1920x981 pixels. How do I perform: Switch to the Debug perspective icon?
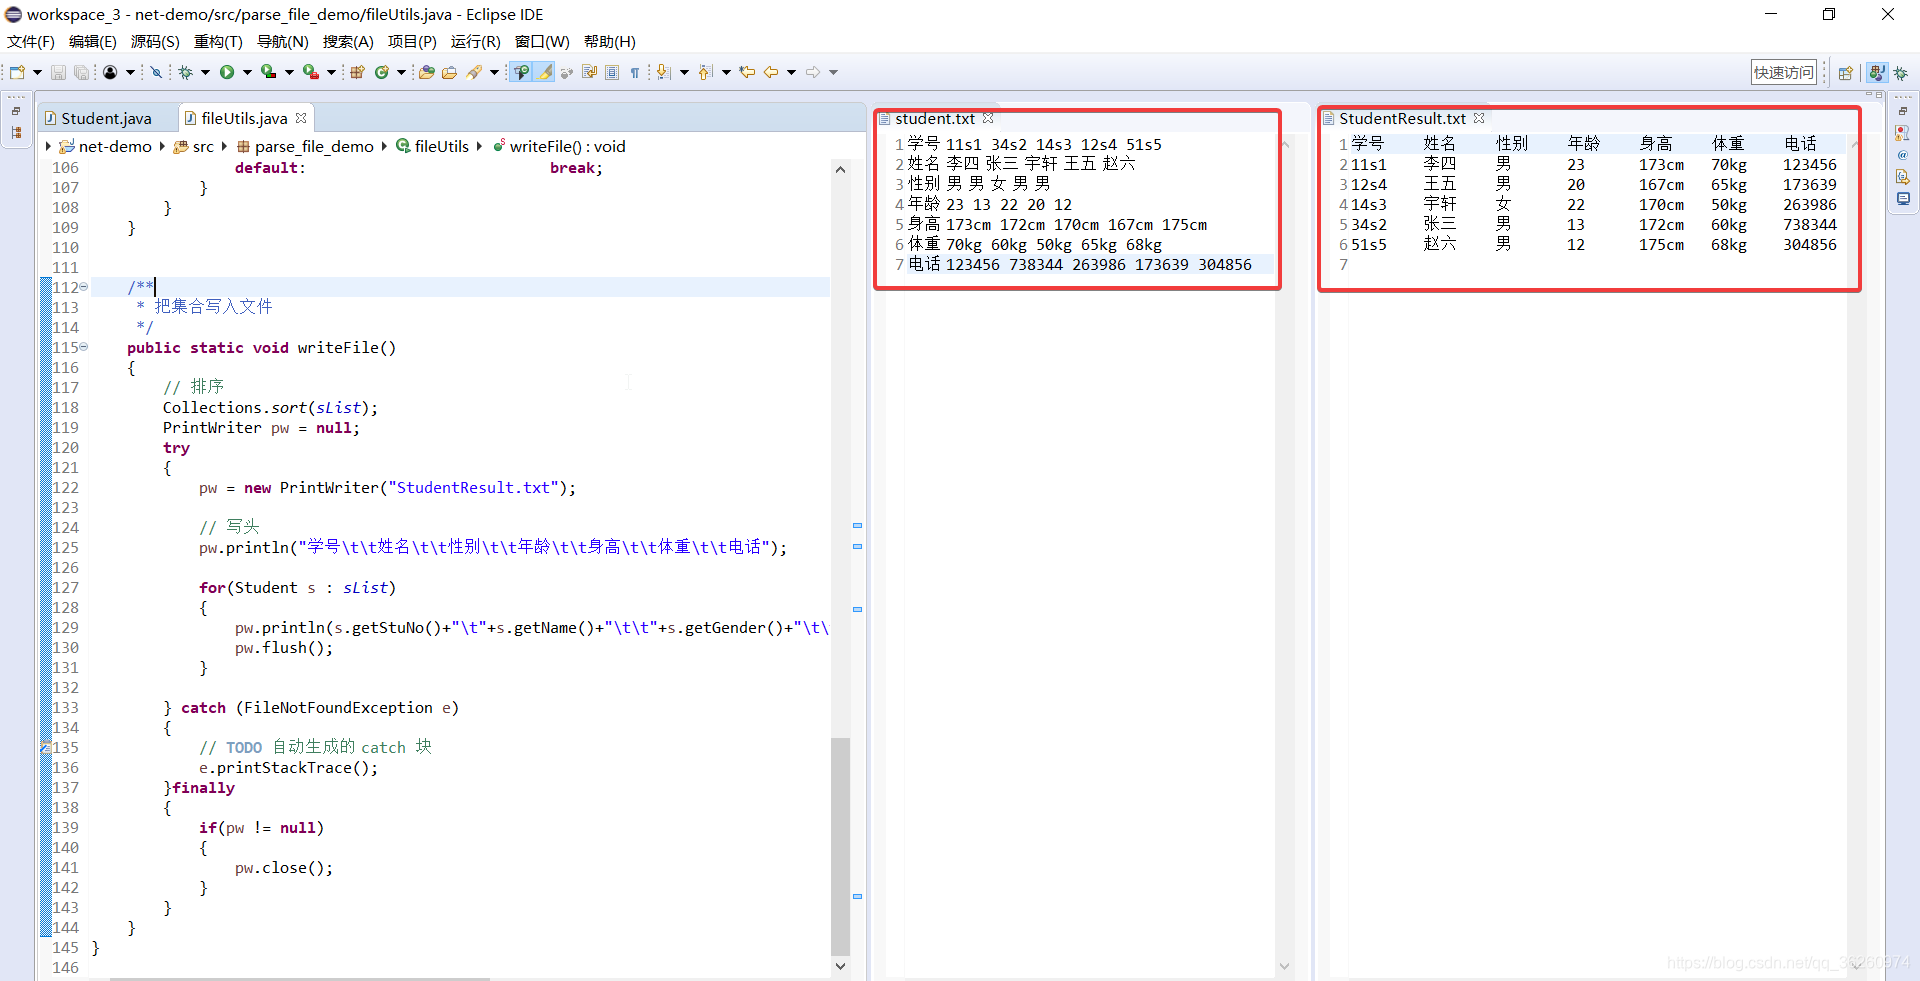point(1901,72)
